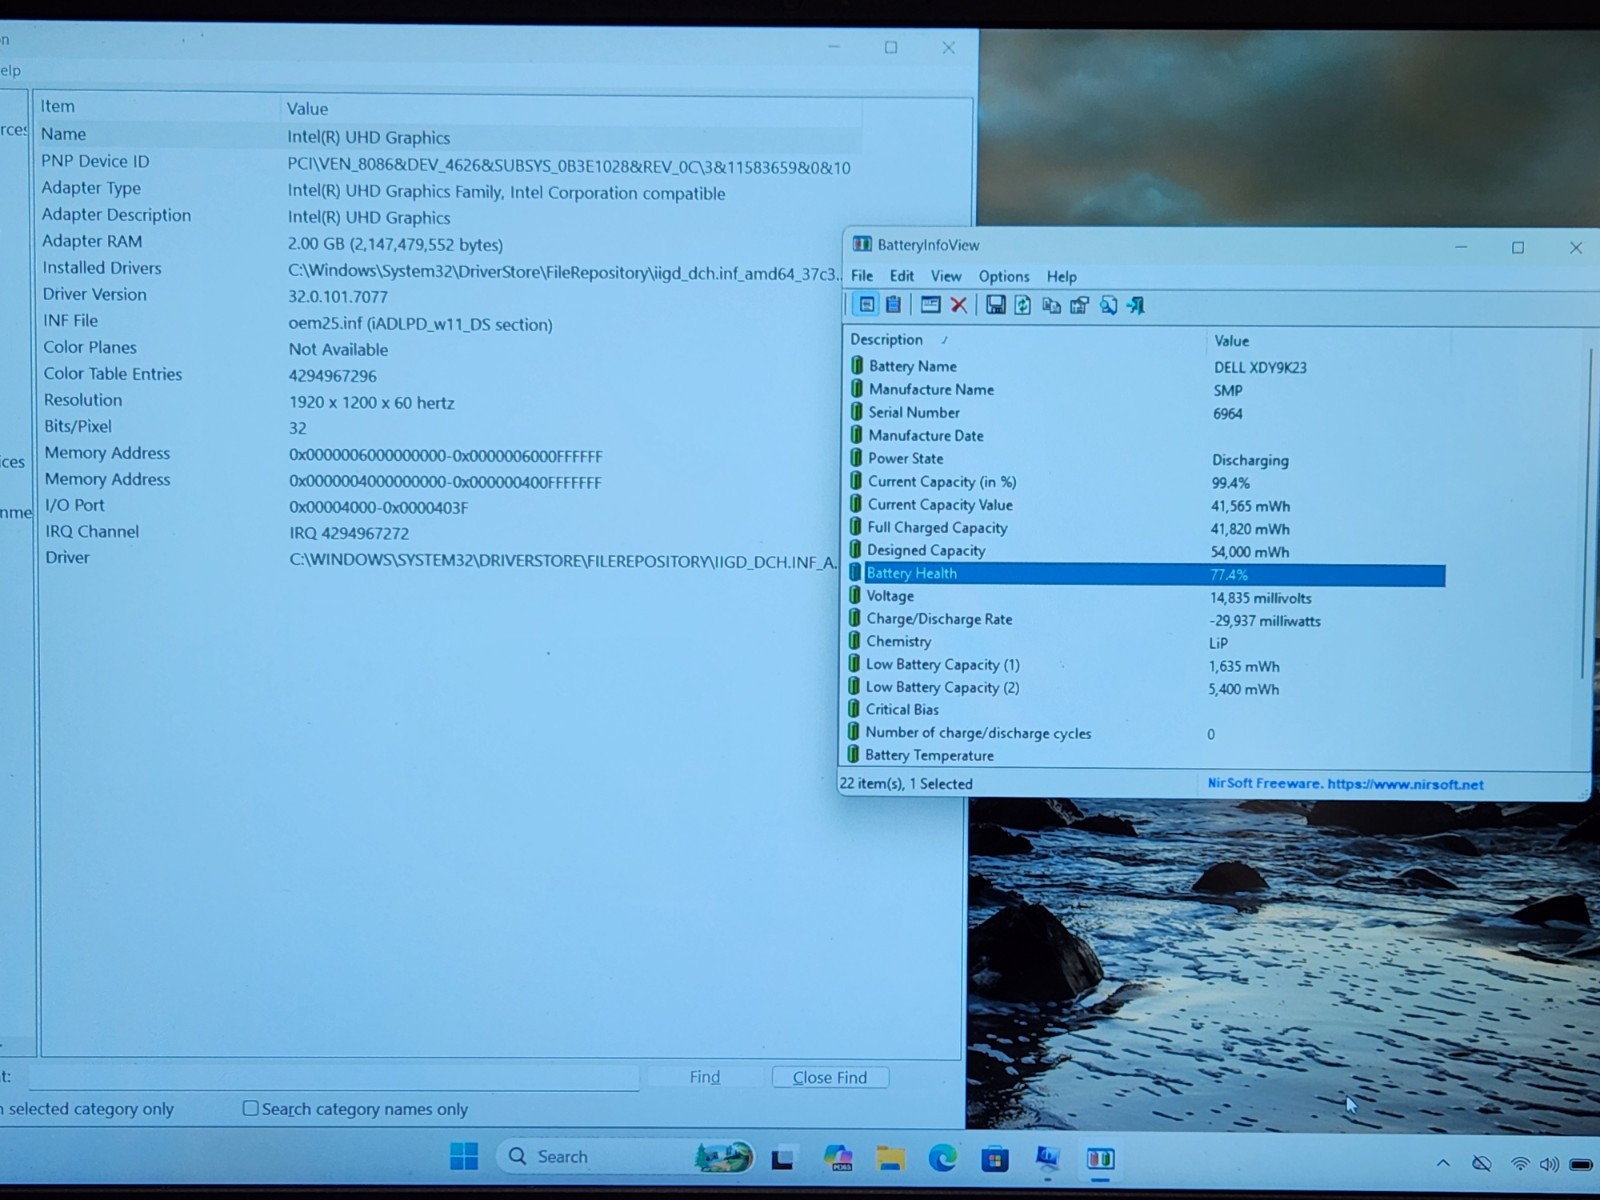This screenshot has height=1200, width=1600.
Task: Open File Explorer from the taskbar
Action: (890, 1158)
